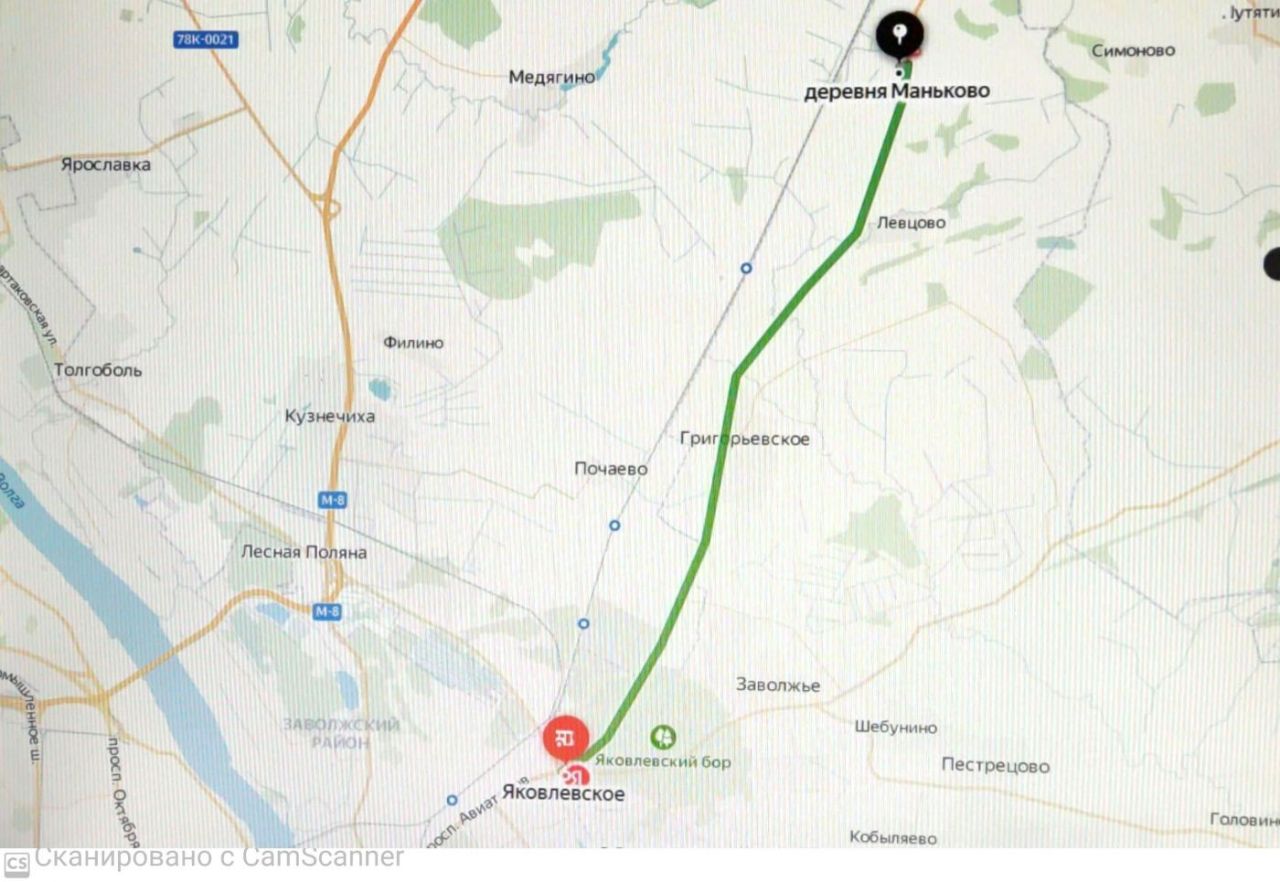The height and width of the screenshot is (882, 1280).
Task: Click the M-8 shield below Лесная Поляна
Action: (x=326, y=612)
